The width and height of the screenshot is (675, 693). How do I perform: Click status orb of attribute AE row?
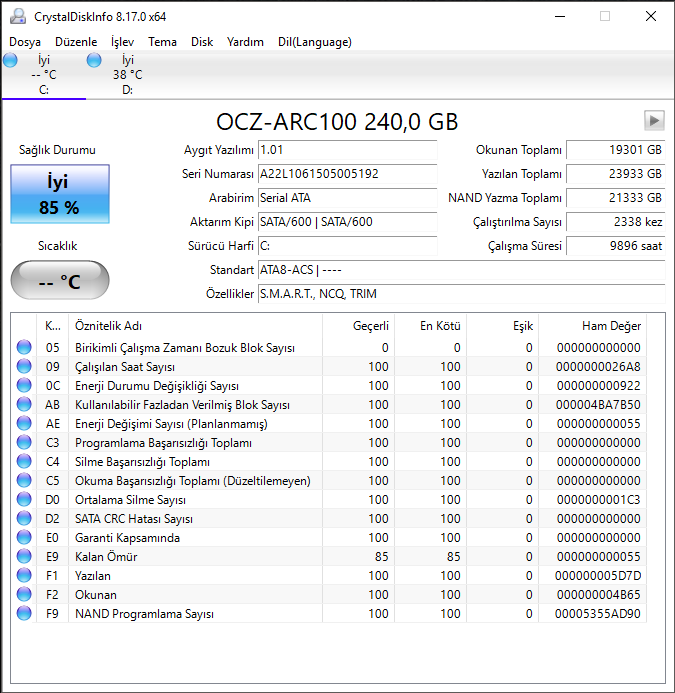point(24,423)
